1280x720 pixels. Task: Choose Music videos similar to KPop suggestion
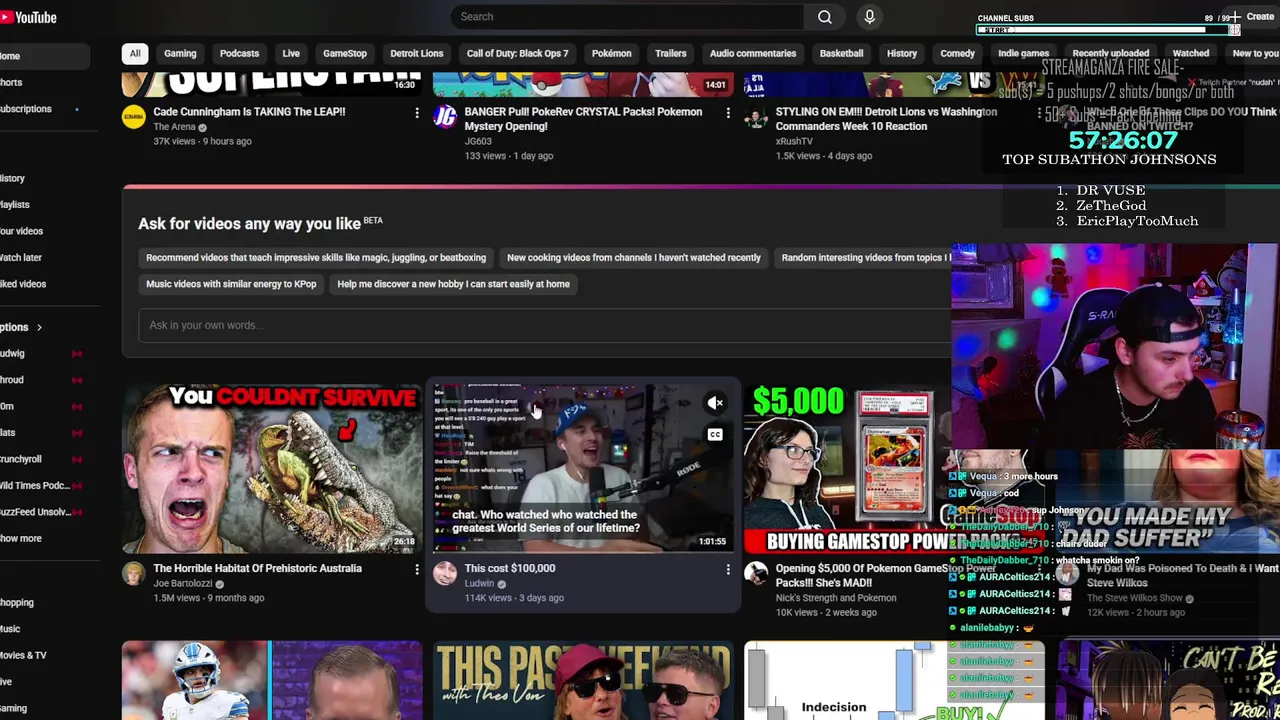[231, 284]
